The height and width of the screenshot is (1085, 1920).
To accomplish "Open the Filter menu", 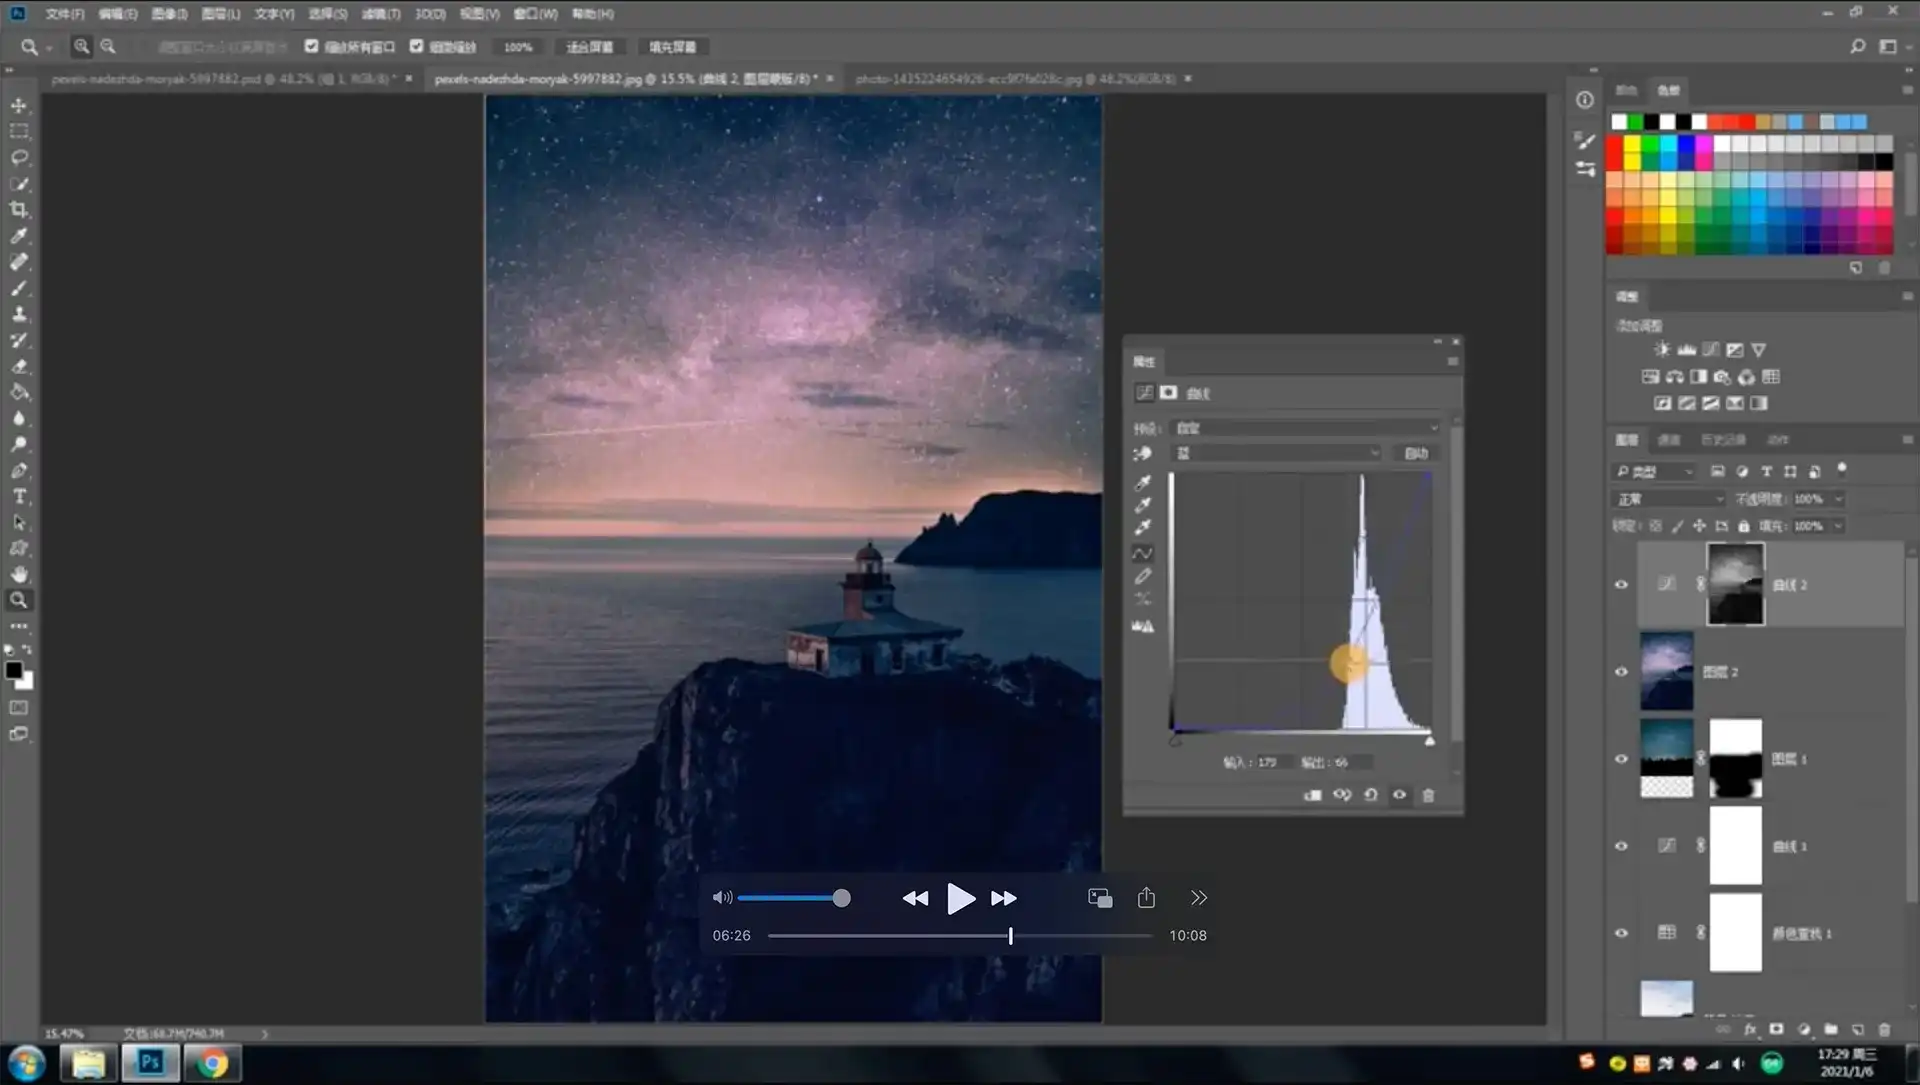I will pyautogui.click(x=380, y=14).
